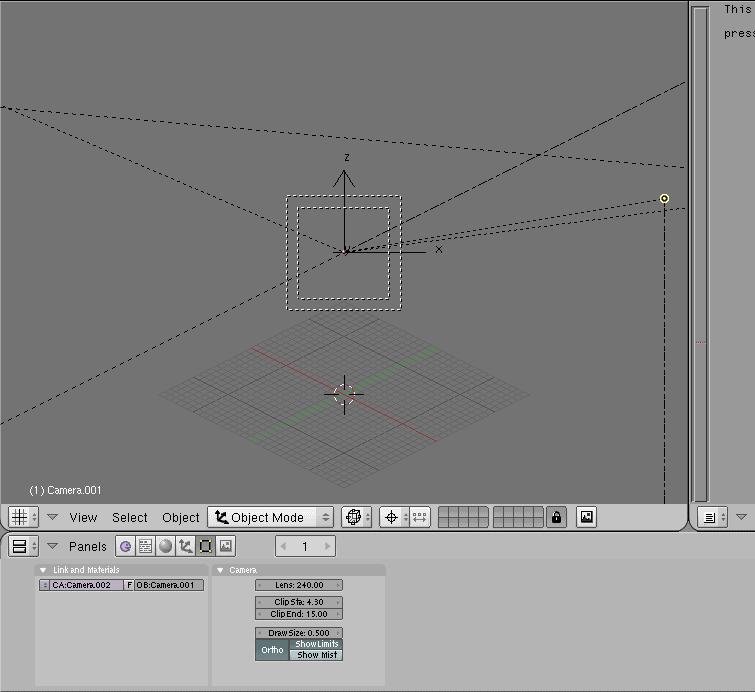
Task: Toggle the layer lock padlock icon
Action: click(x=556, y=517)
